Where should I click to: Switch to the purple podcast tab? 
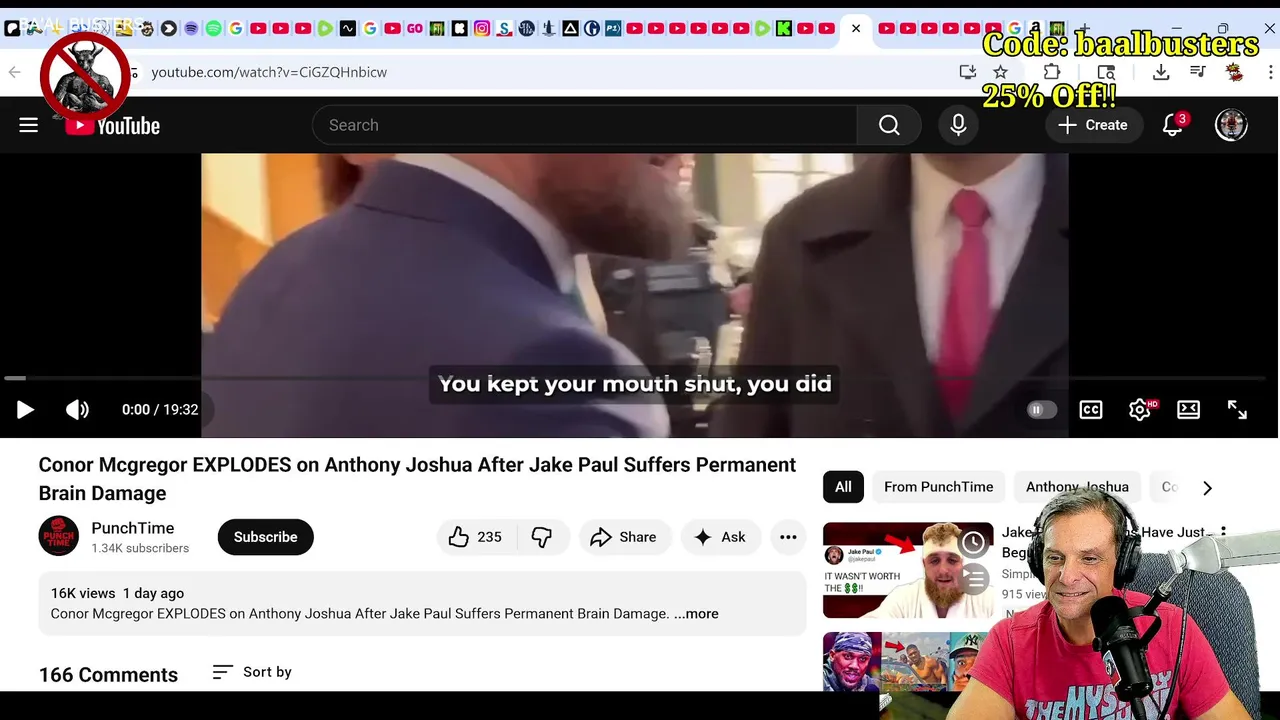point(191,29)
